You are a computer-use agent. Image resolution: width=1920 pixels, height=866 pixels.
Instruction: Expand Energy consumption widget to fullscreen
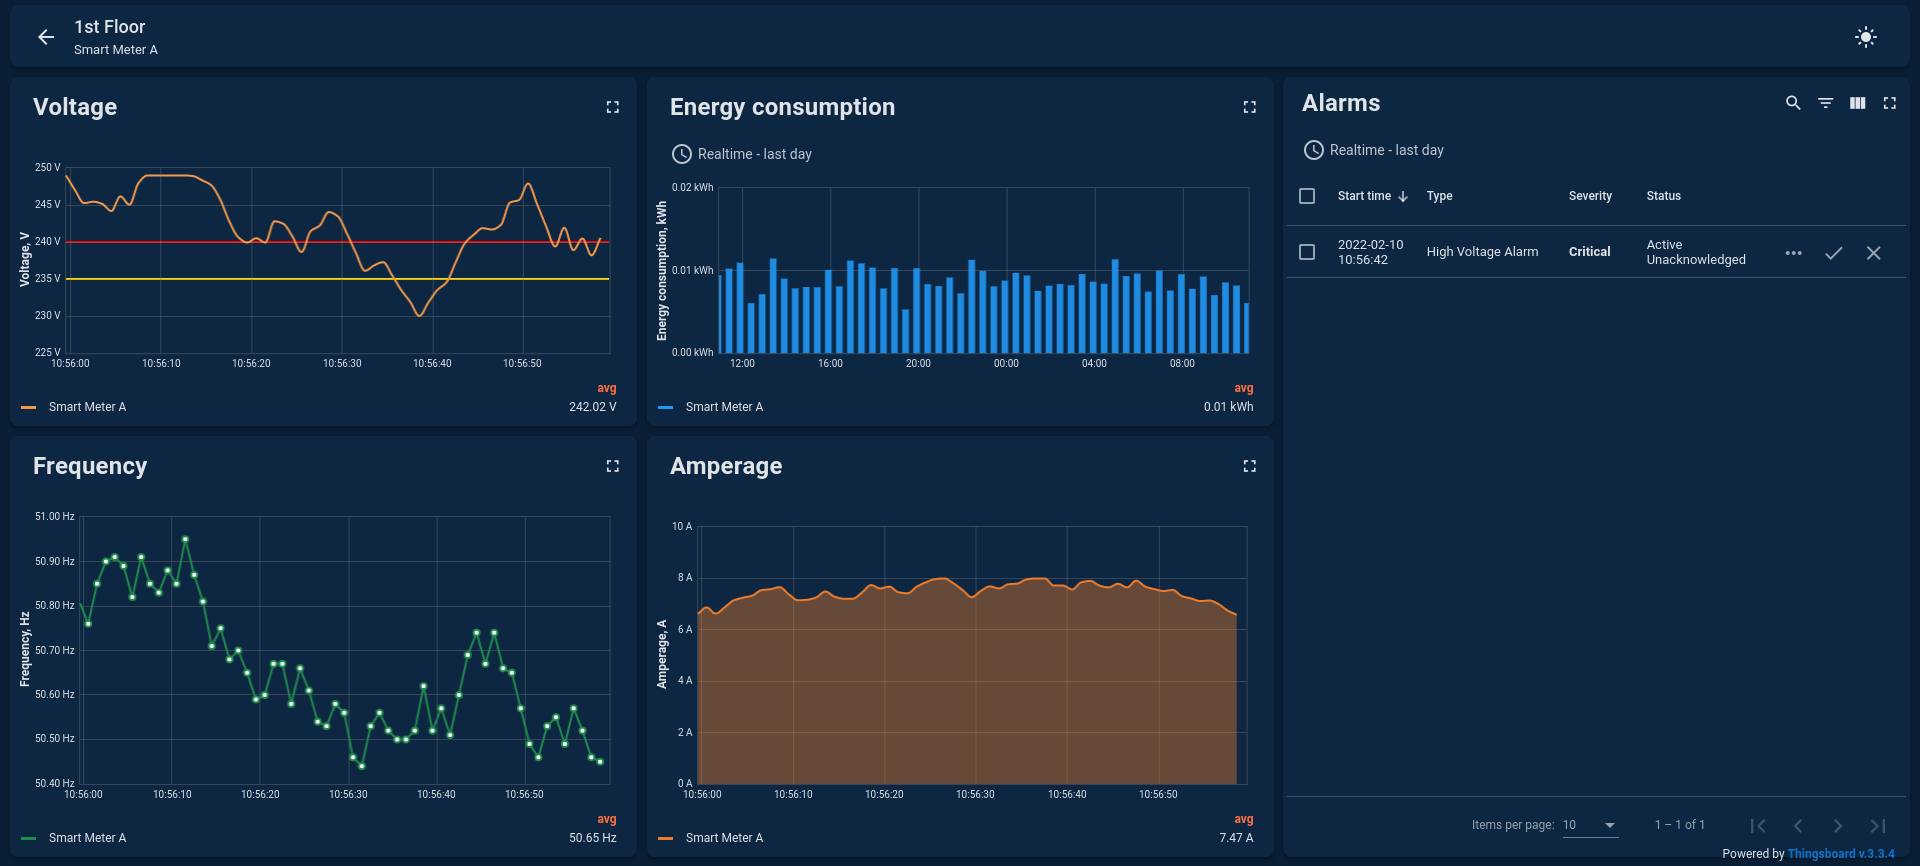1250,107
